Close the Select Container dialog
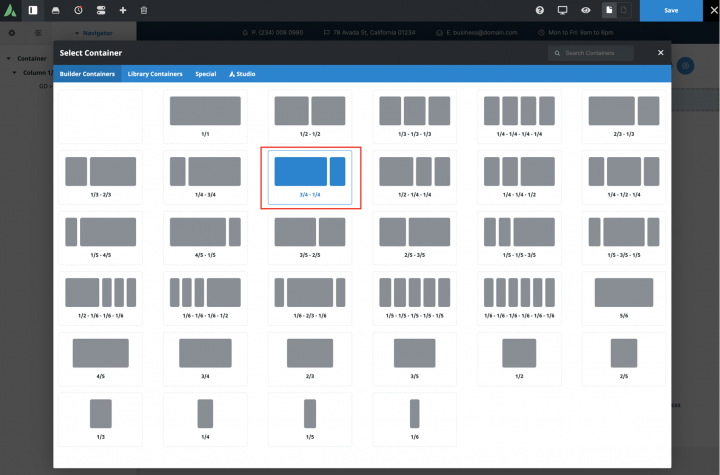The width and height of the screenshot is (720, 475). [660, 52]
